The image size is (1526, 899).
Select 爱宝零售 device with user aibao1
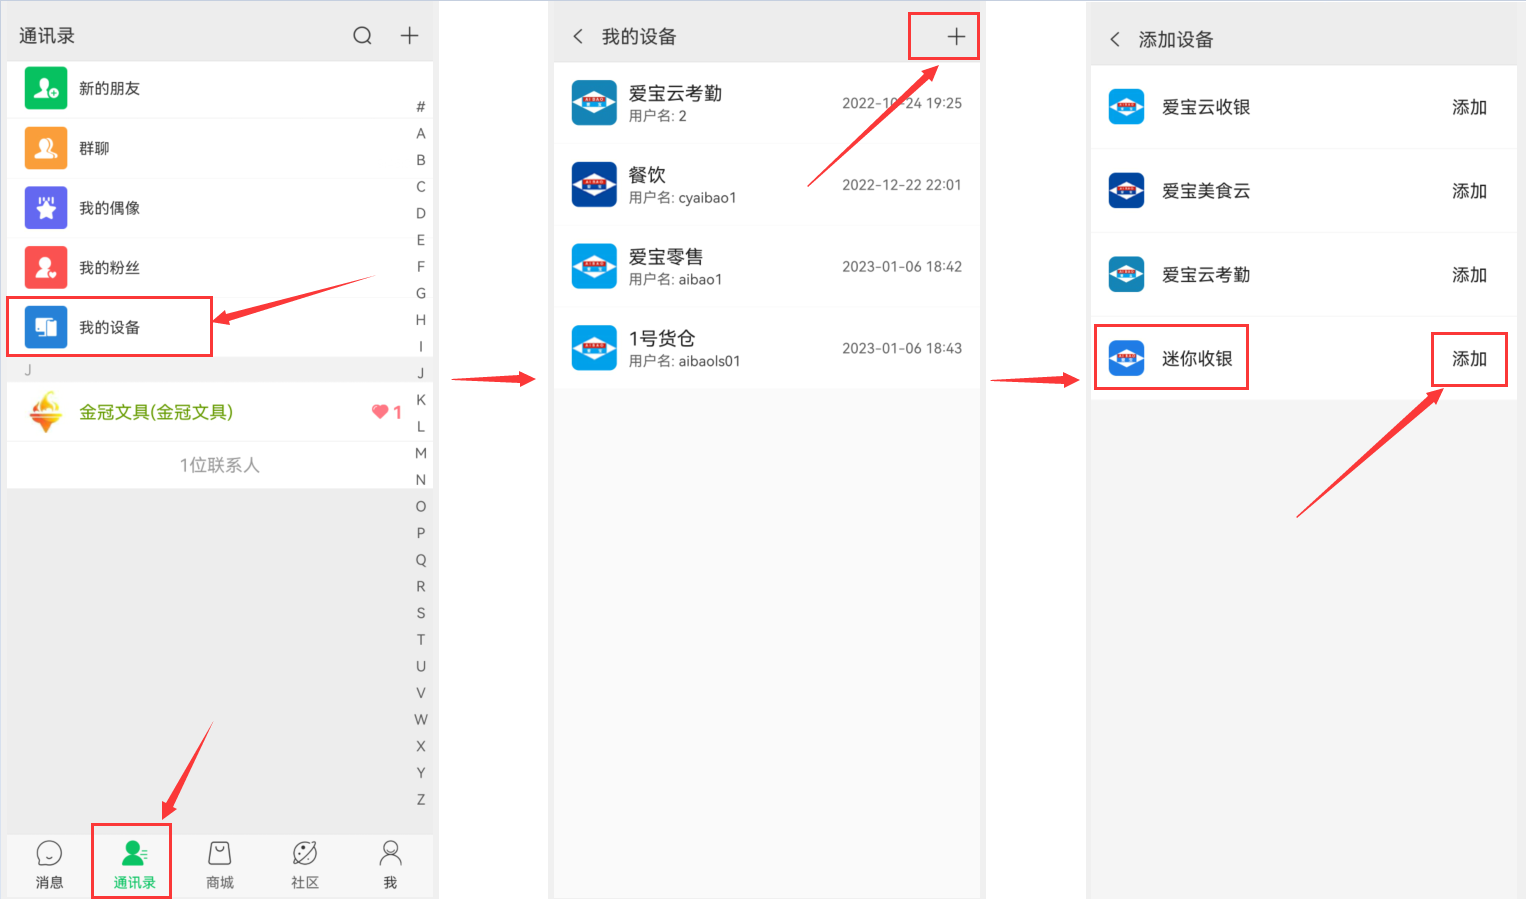[766, 267]
